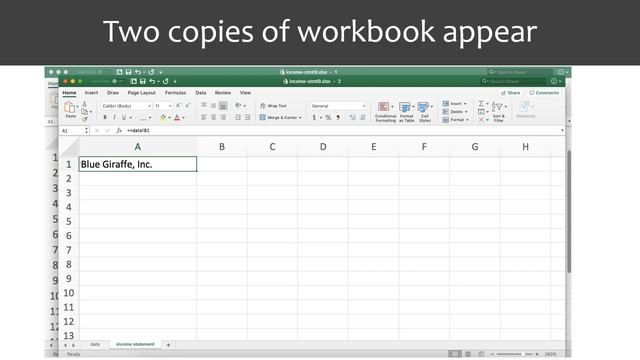The height and width of the screenshot is (360, 640).
Task: Open the View ribbon tab
Action: click(245, 93)
